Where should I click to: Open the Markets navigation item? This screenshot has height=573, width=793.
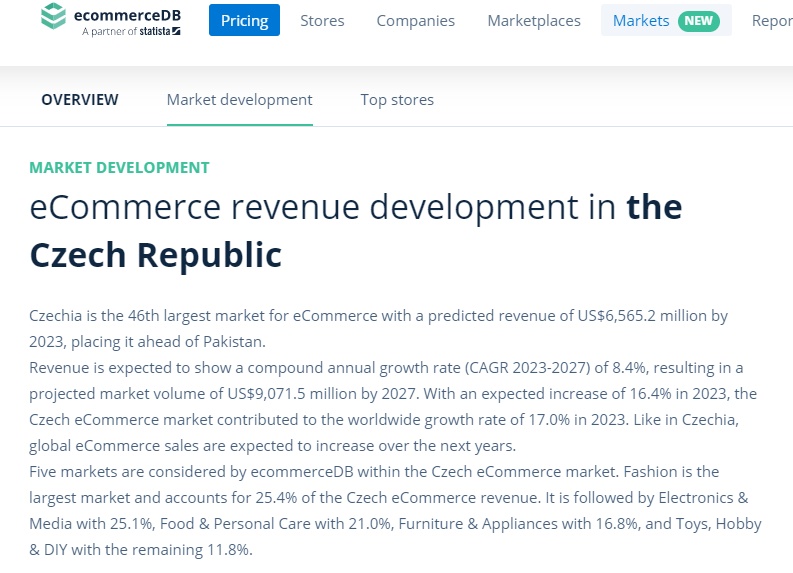click(x=641, y=20)
